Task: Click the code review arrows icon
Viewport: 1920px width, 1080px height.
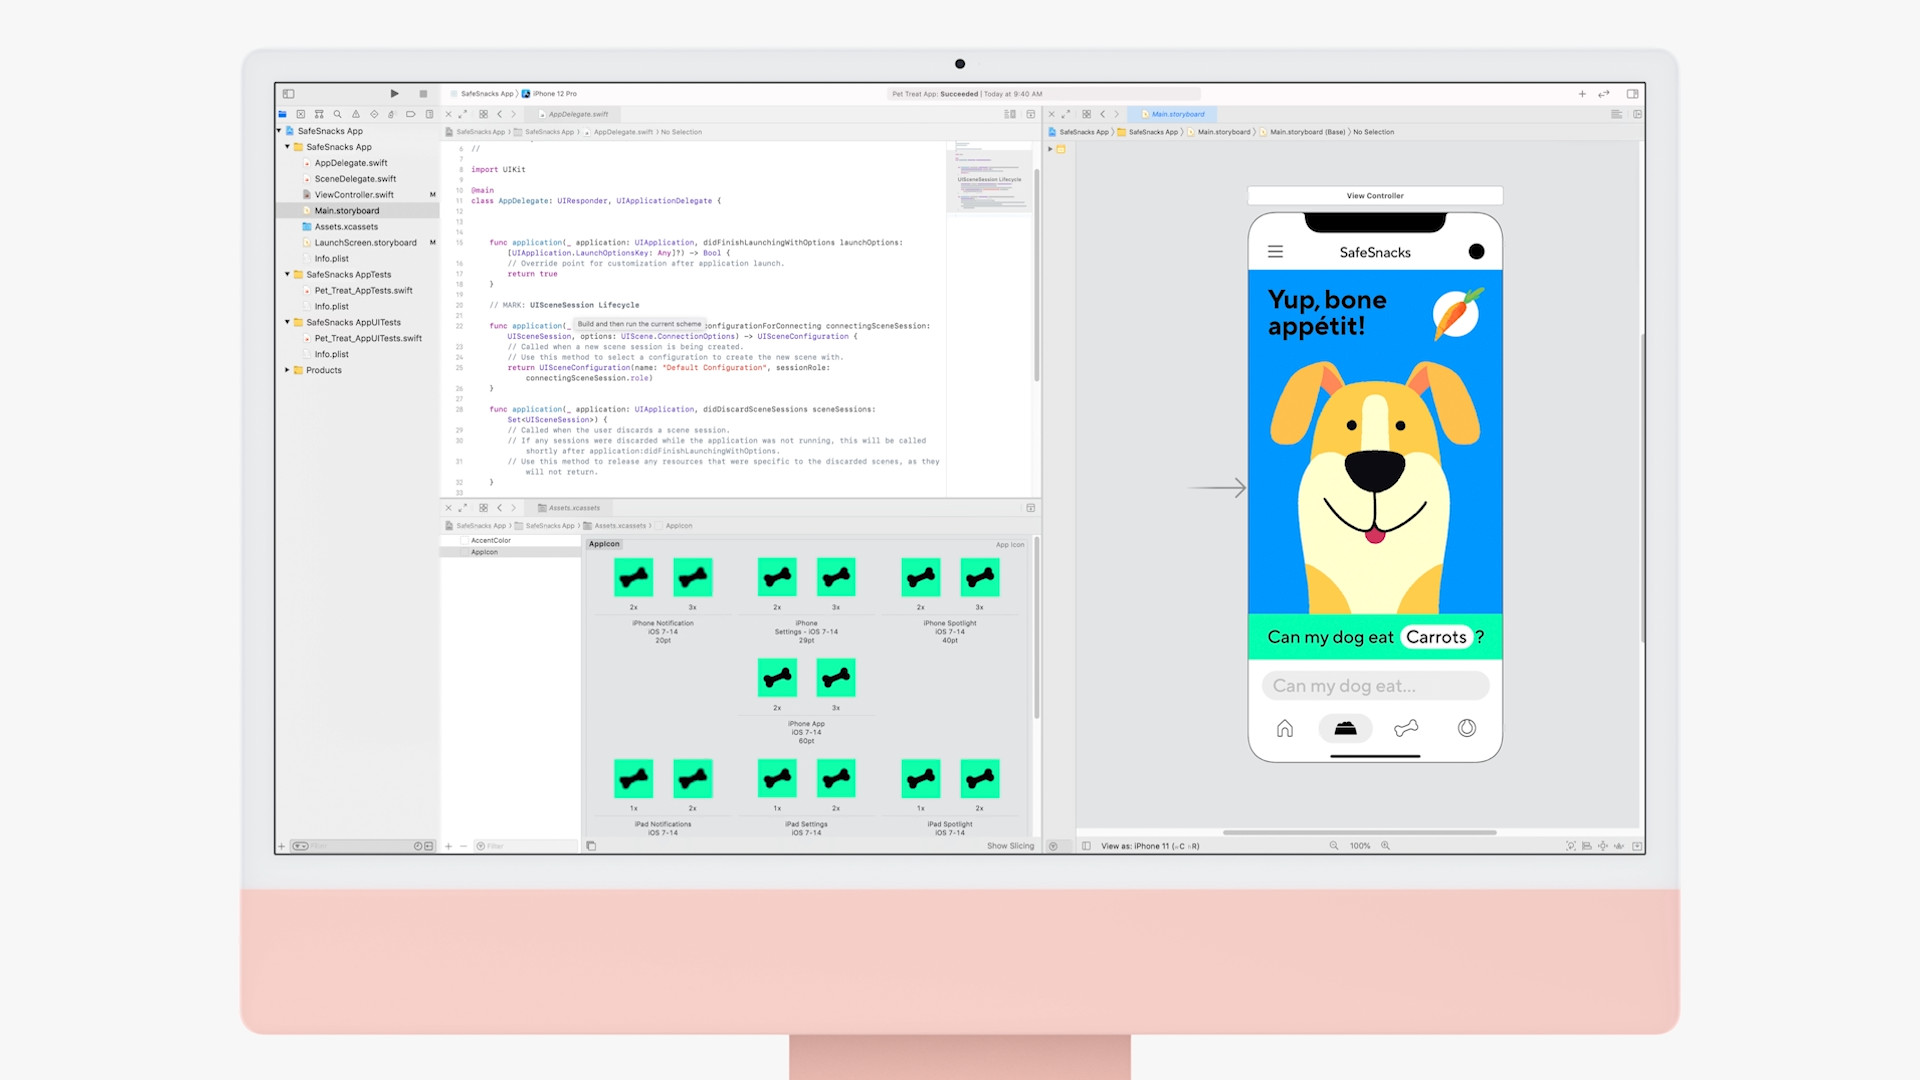Action: [x=1604, y=94]
